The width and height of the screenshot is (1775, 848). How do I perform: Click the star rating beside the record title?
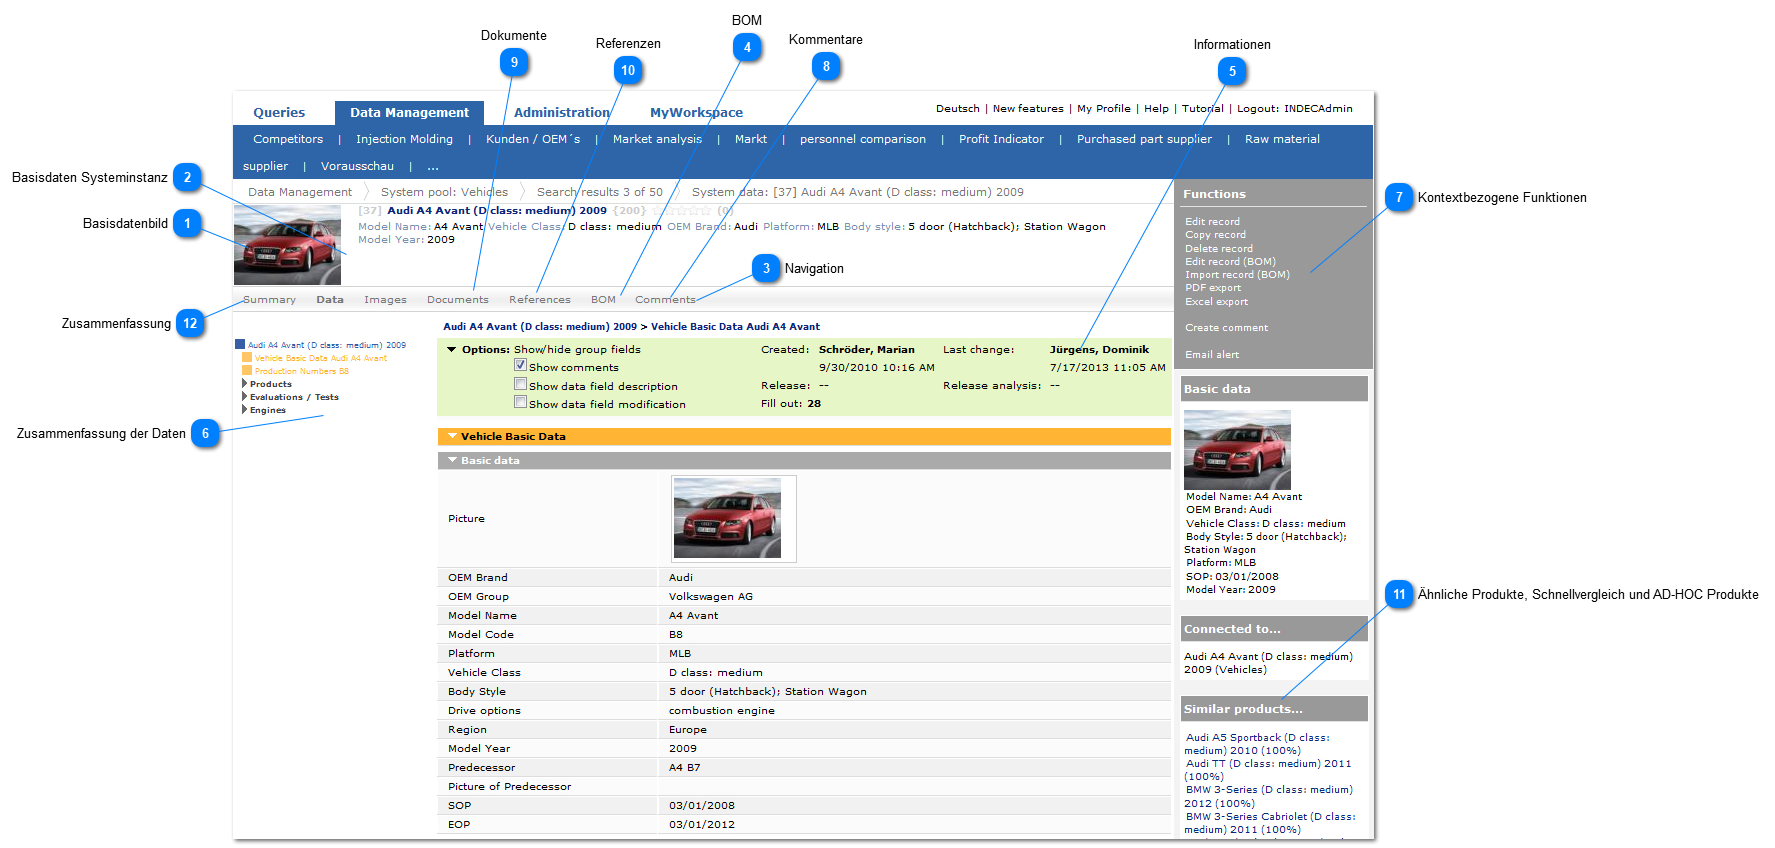(681, 211)
